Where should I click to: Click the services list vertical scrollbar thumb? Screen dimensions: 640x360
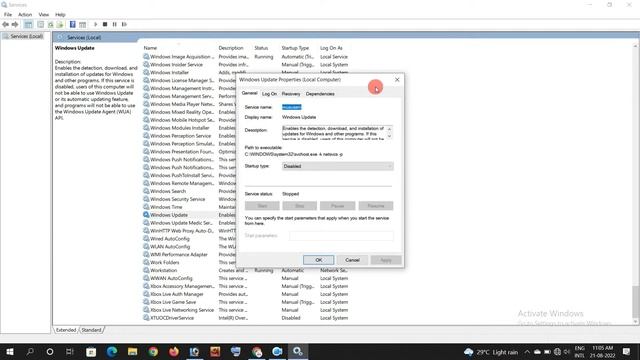(635, 301)
